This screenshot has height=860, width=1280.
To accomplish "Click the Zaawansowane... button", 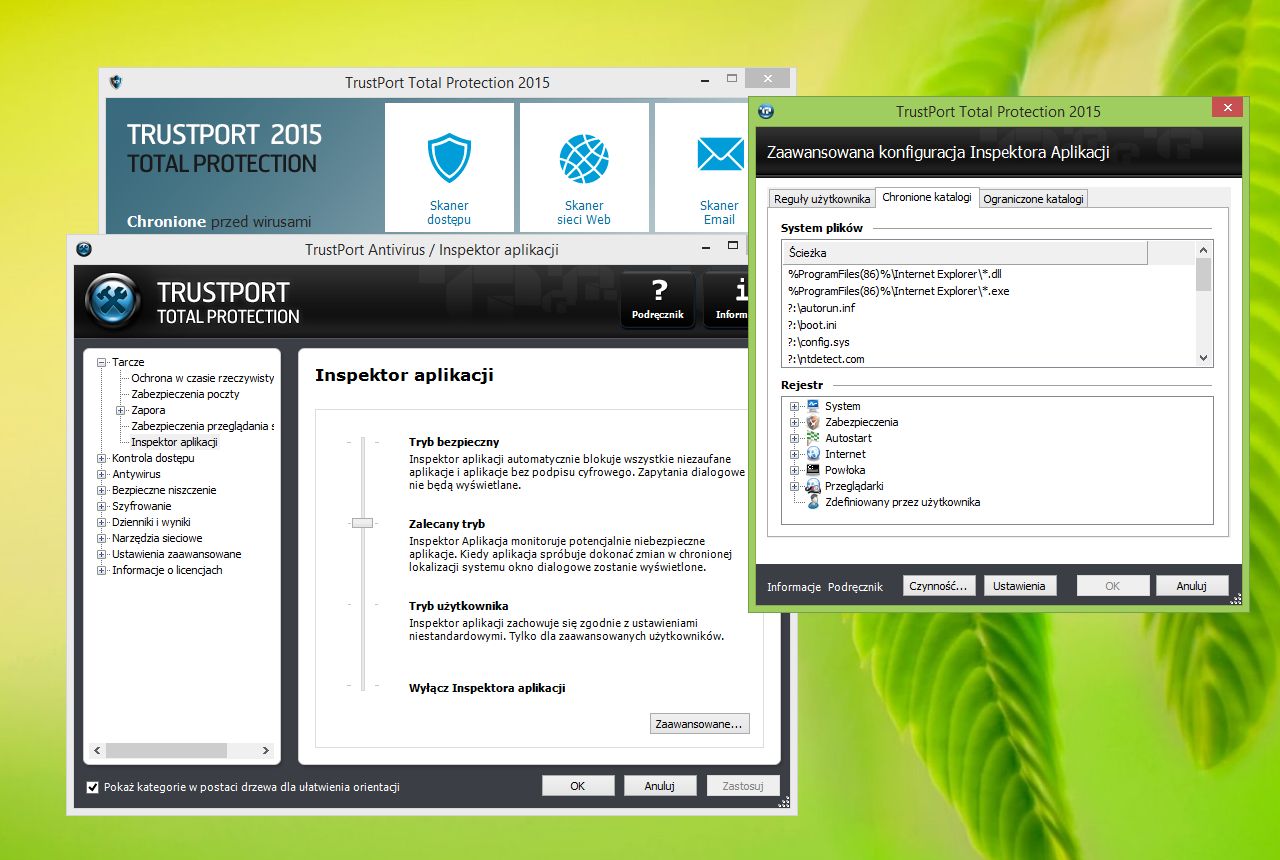I will [x=700, y=724].
